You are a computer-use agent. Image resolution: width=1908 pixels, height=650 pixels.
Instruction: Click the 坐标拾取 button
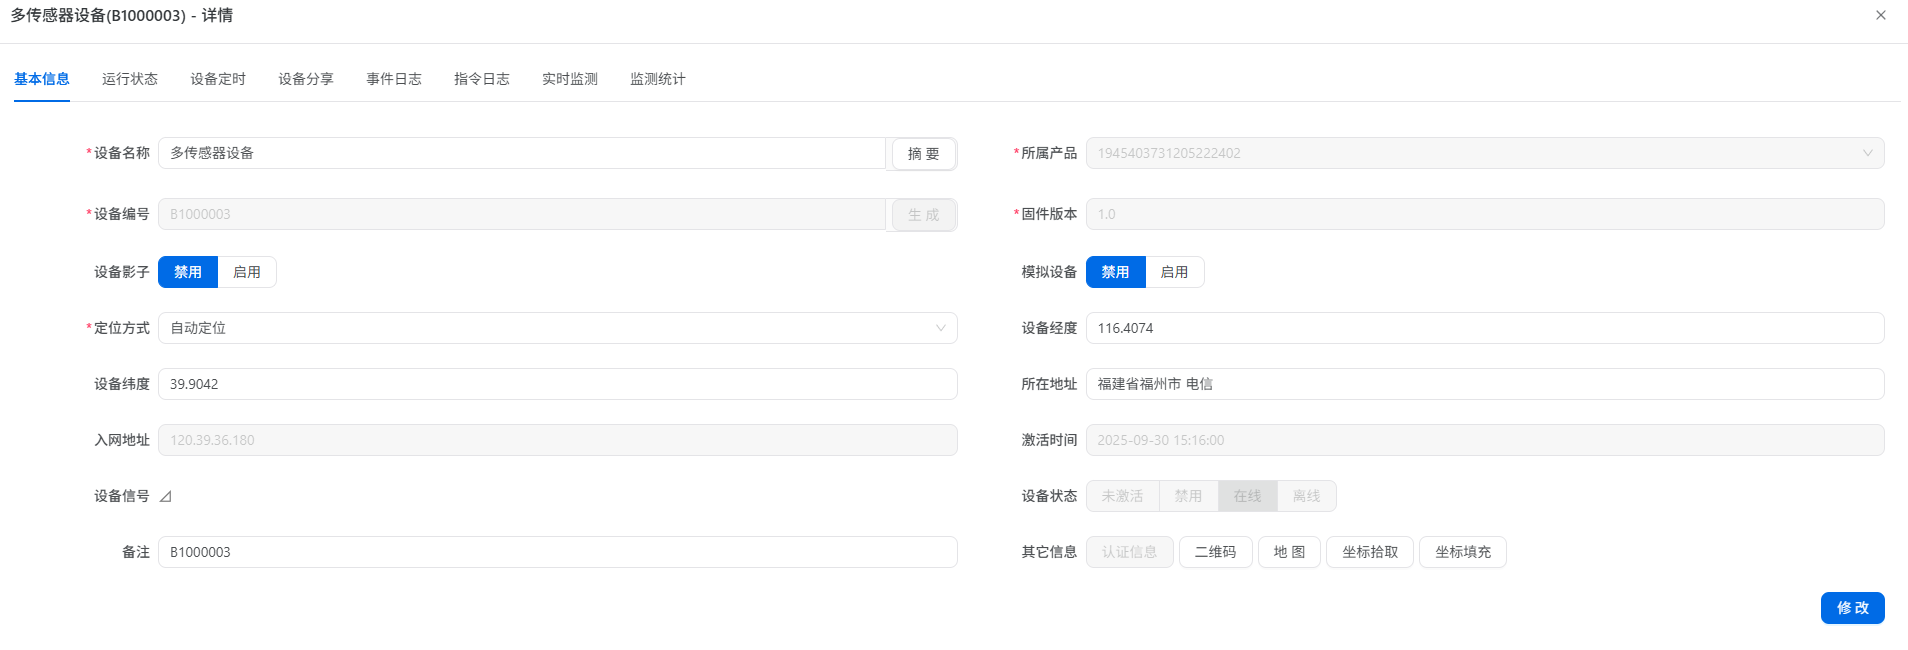click(1369, 552)
